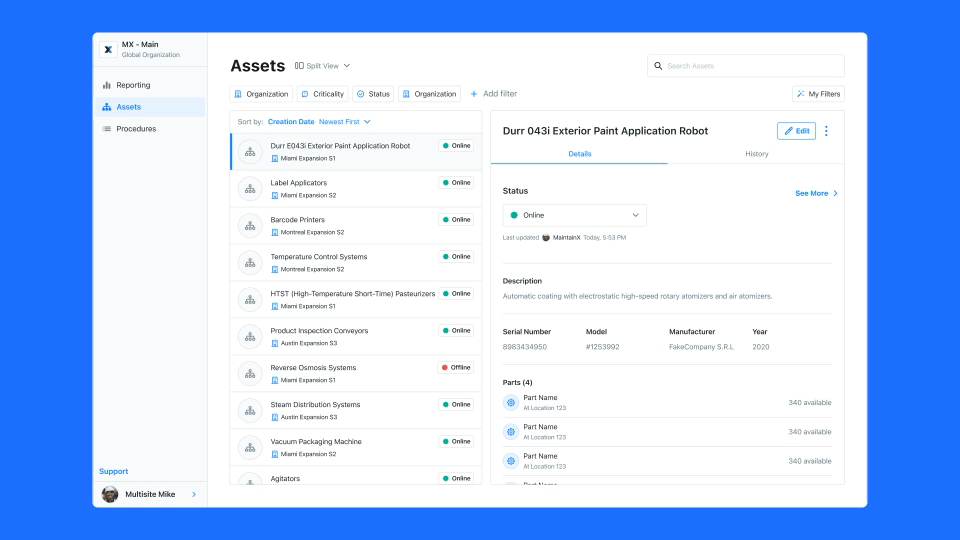This screenshot has width=960, height=540.
Task: Change the Creation Date sort field
Action: click(291, 122)
